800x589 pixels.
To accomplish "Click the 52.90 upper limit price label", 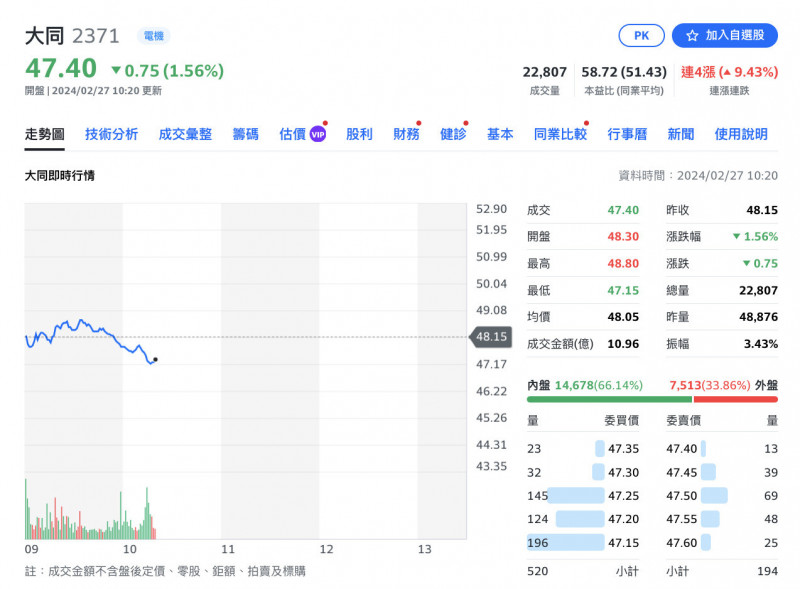I will 491,209.
